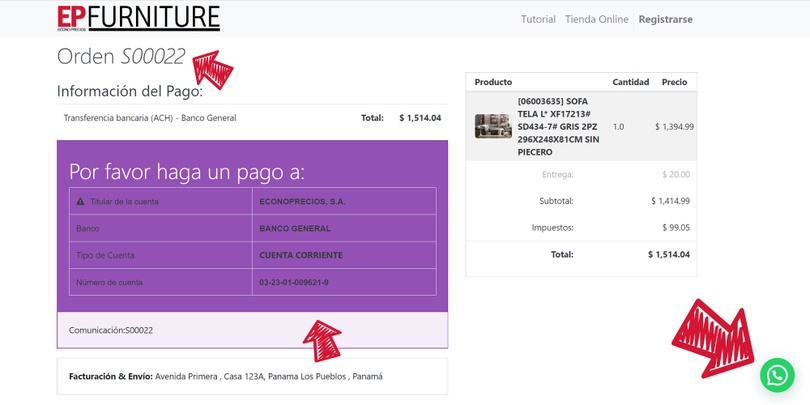Image resolution: width=810 pixels, height=405 pixels.
Task: Select the account type CUENTA CORRIENTE
Action: point(301,255)
